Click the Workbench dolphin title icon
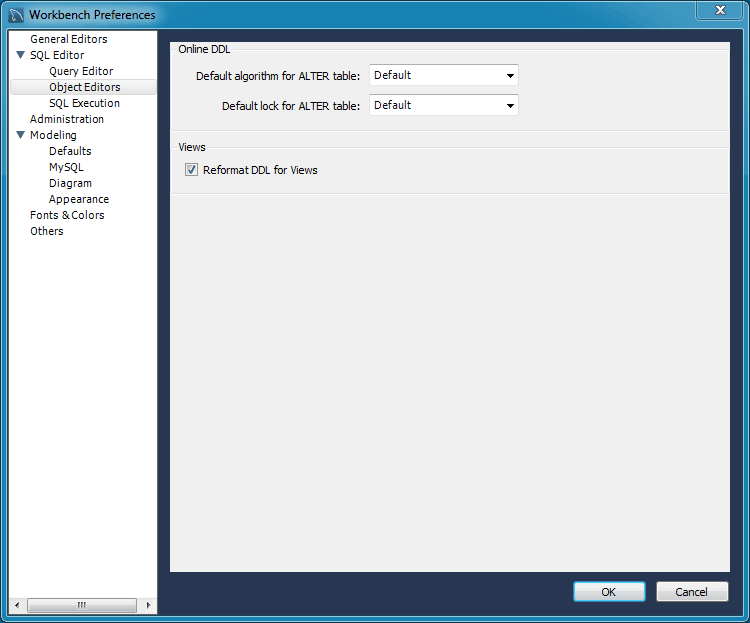The image size is (750, 623). coord(16,15)
